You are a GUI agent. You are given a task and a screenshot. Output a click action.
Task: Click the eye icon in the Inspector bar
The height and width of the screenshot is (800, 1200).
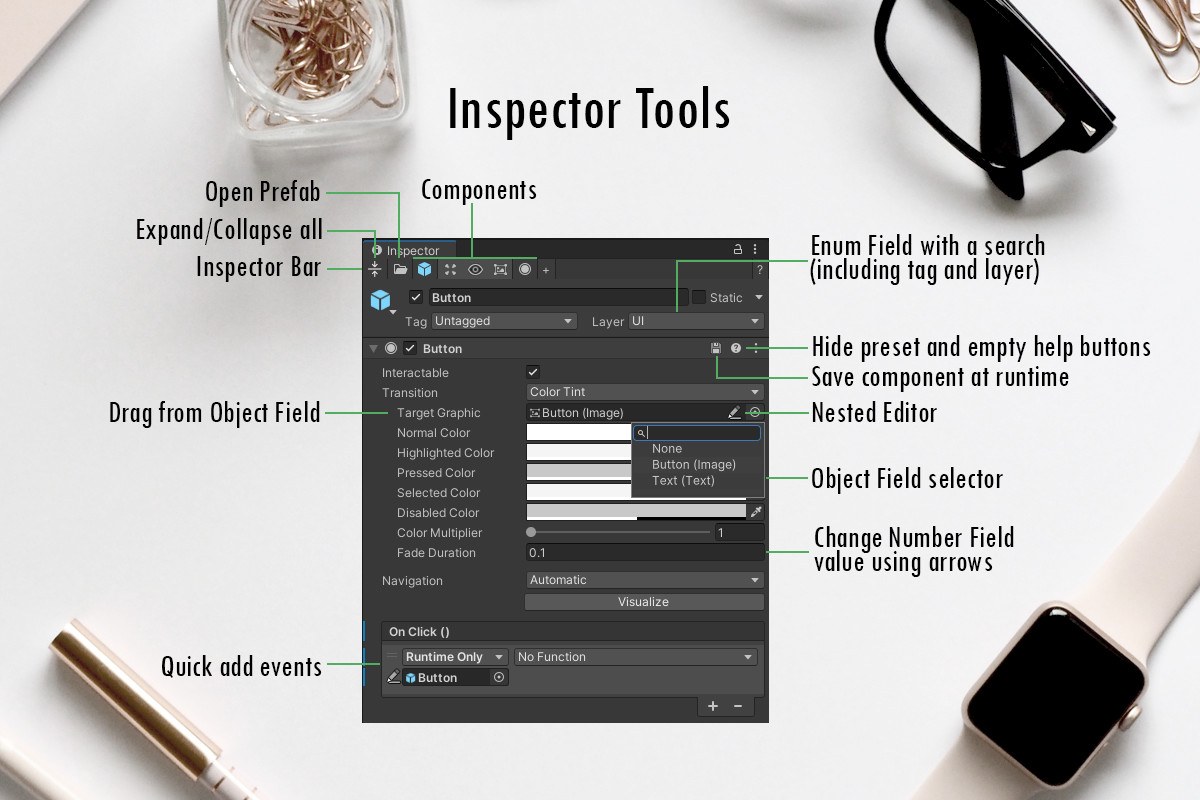coord(475,270)
